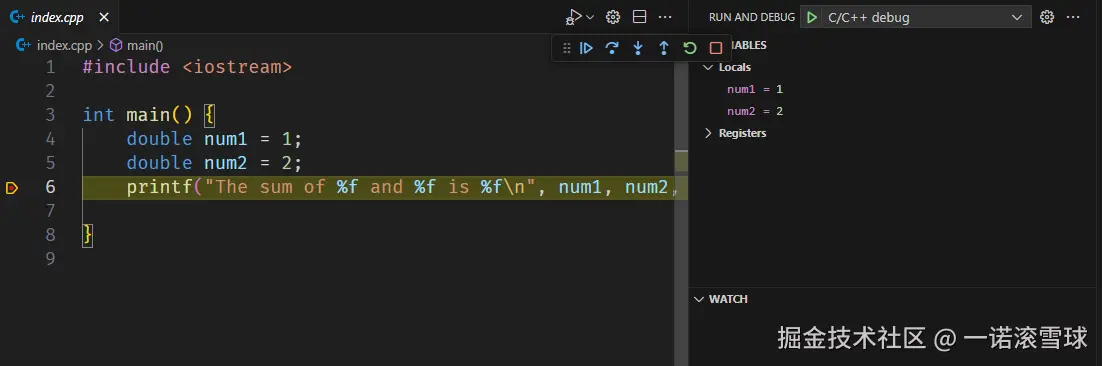Close the index.cpp tab
The image size is (1102, 366).
pyautogui.click(x=103, y=18)
